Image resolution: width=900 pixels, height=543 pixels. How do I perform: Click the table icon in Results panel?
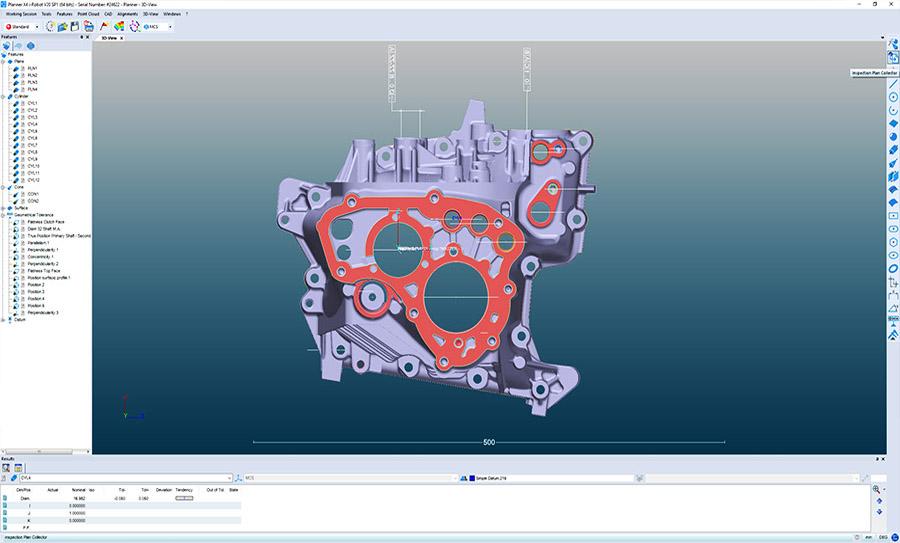click(18, 468)
